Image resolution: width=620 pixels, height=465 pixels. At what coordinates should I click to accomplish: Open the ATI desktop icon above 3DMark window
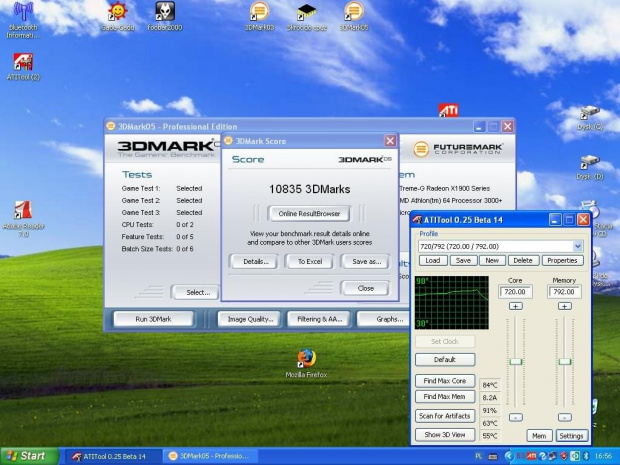pyautogui.click(x=448, y=110)
